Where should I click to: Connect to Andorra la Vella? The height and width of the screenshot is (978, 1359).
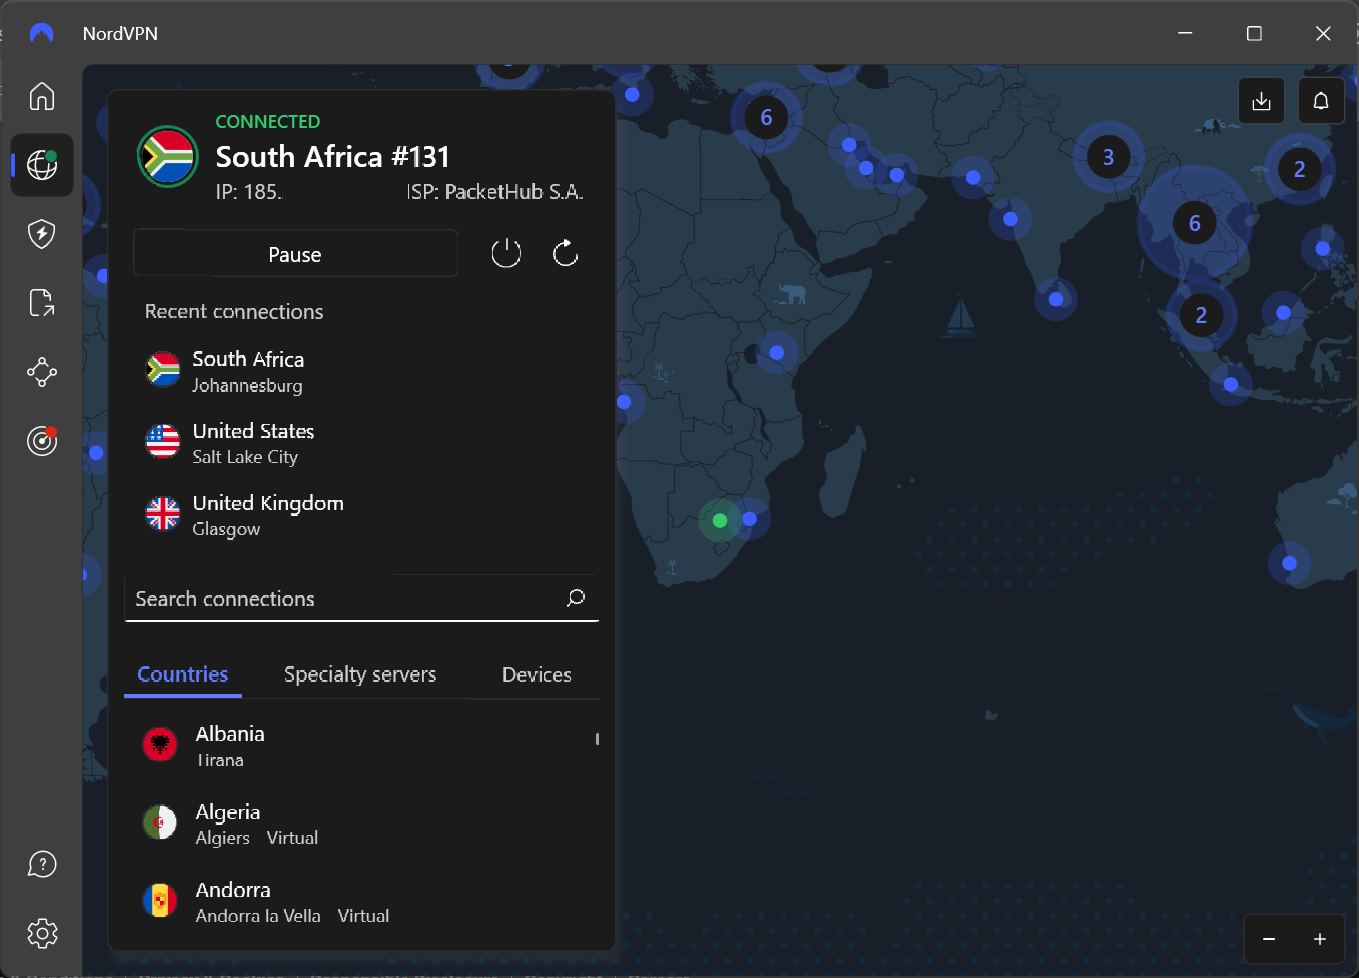[361, 901]
